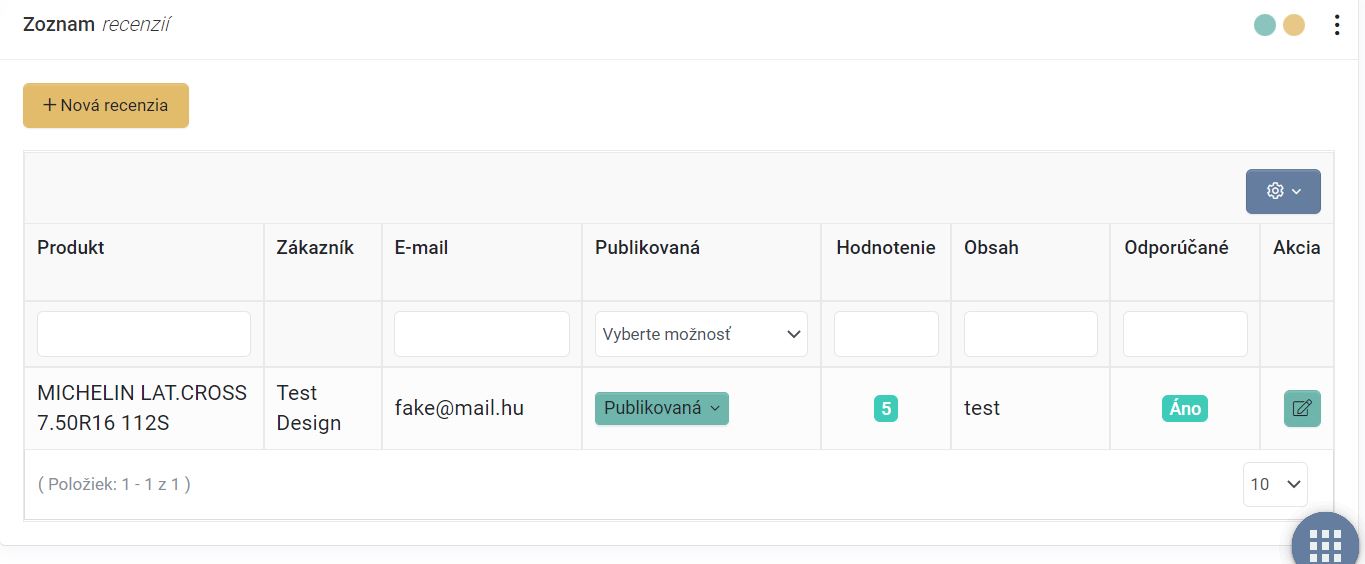The image size is (1365, 564).
Task: Click the fake@mail.hu email cell
Action: (x=459, y=408)
